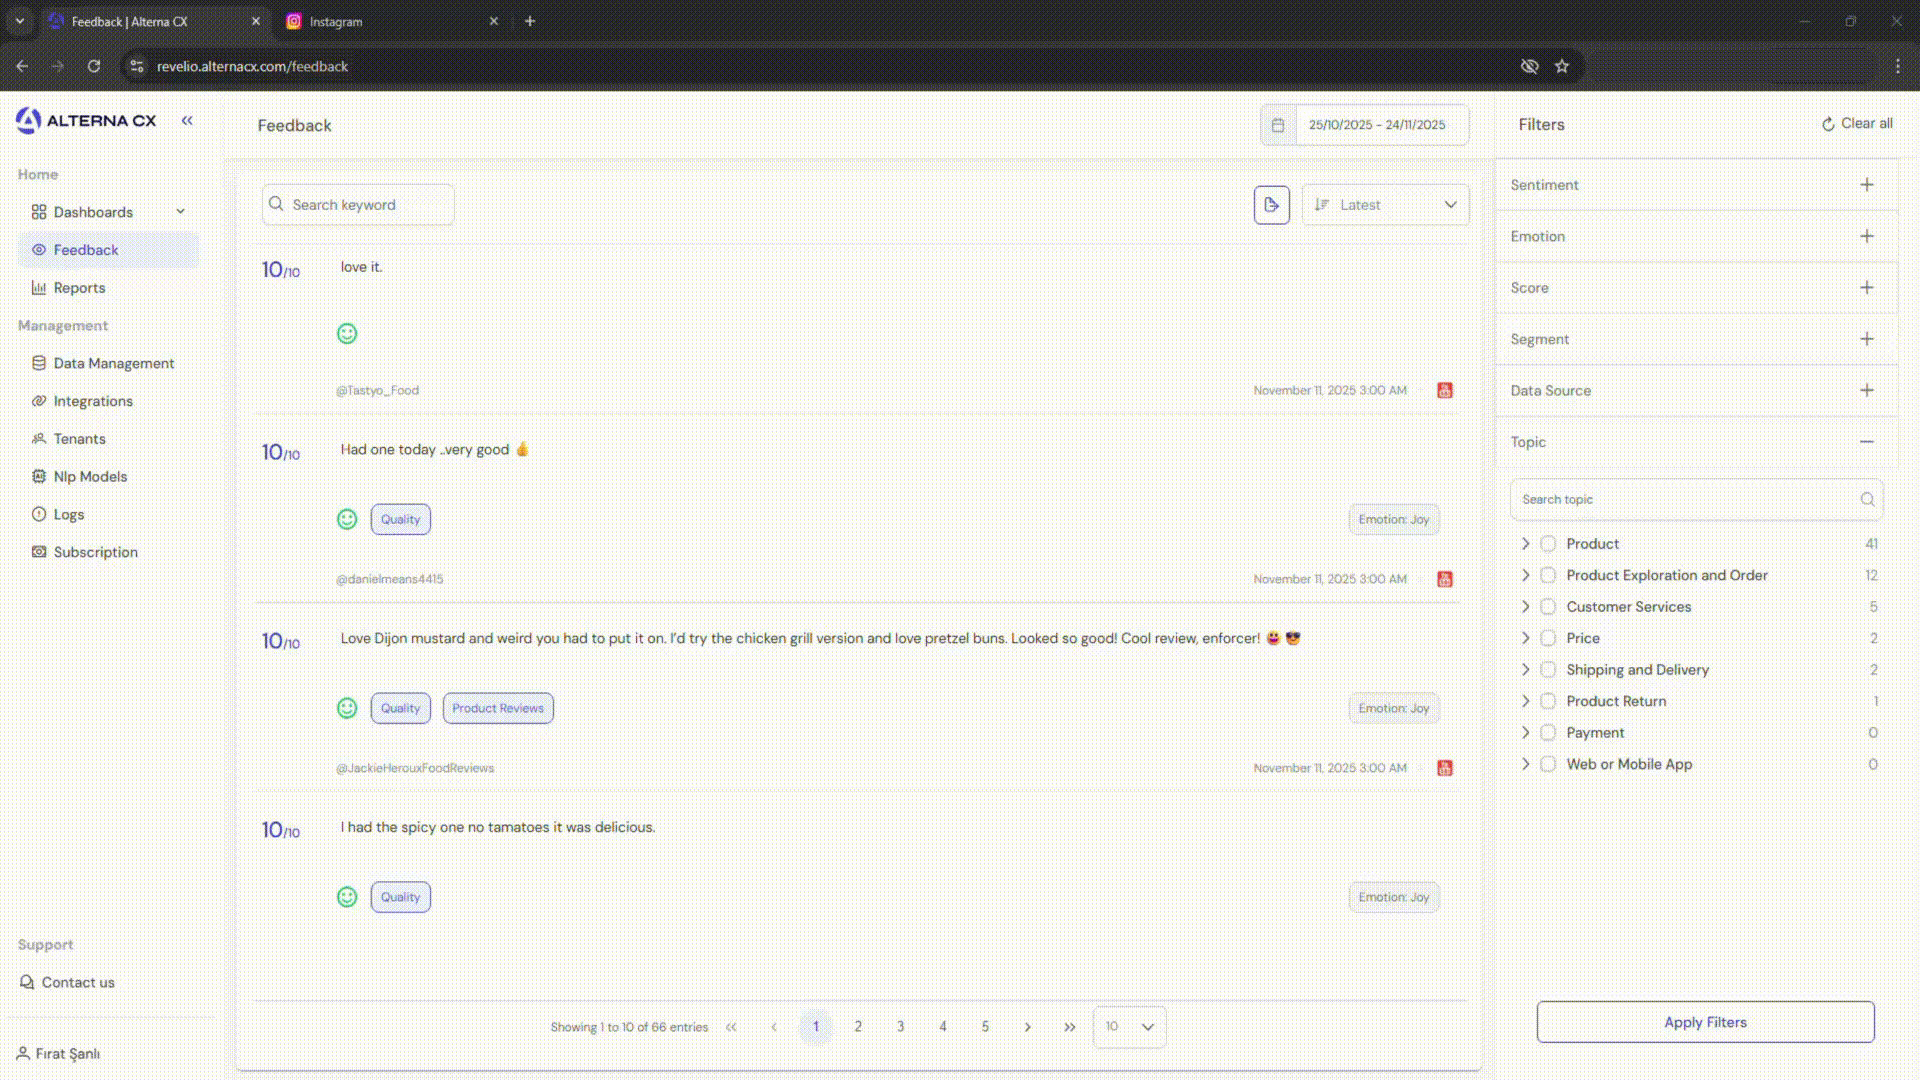Image resolution: width=1920 pixels, height=1080 pixels.
Task: Open the Latest sort dropdown
Action: (1385, 205)
